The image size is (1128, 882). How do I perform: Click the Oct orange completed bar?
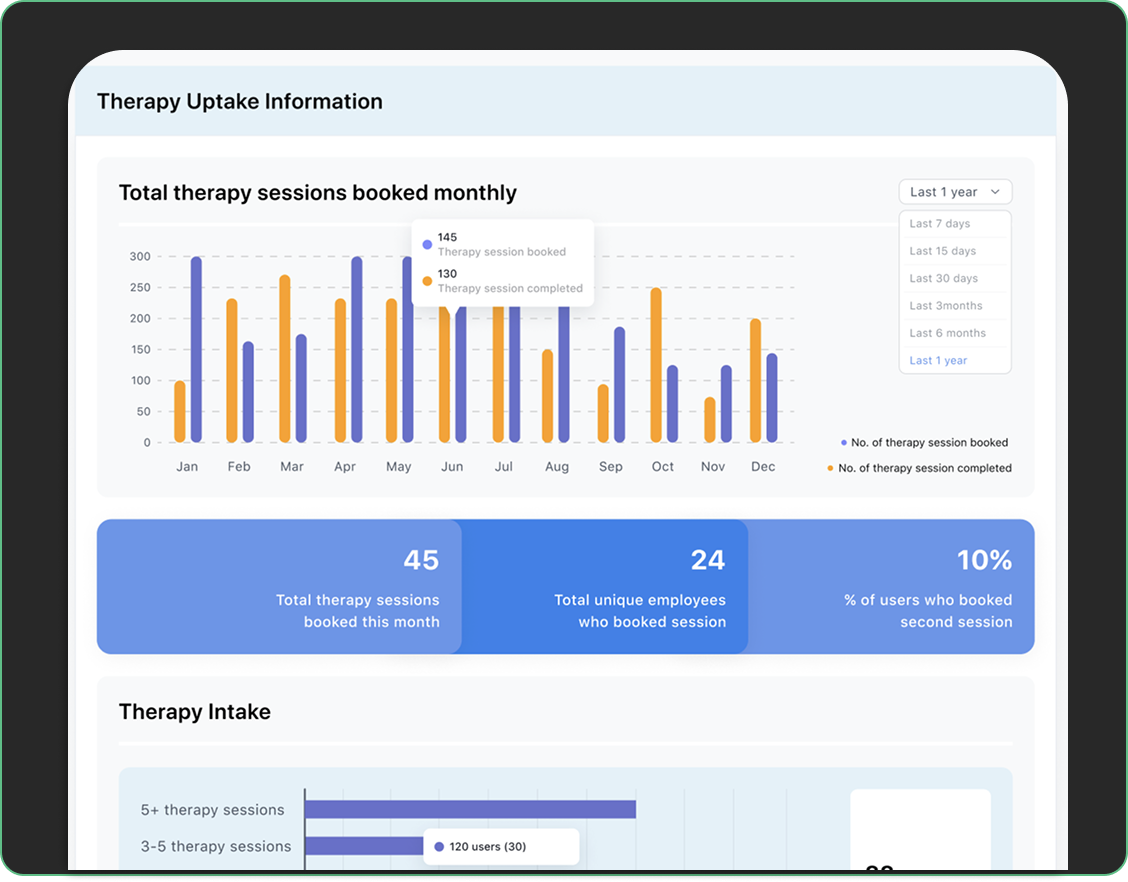pos(656,365)
